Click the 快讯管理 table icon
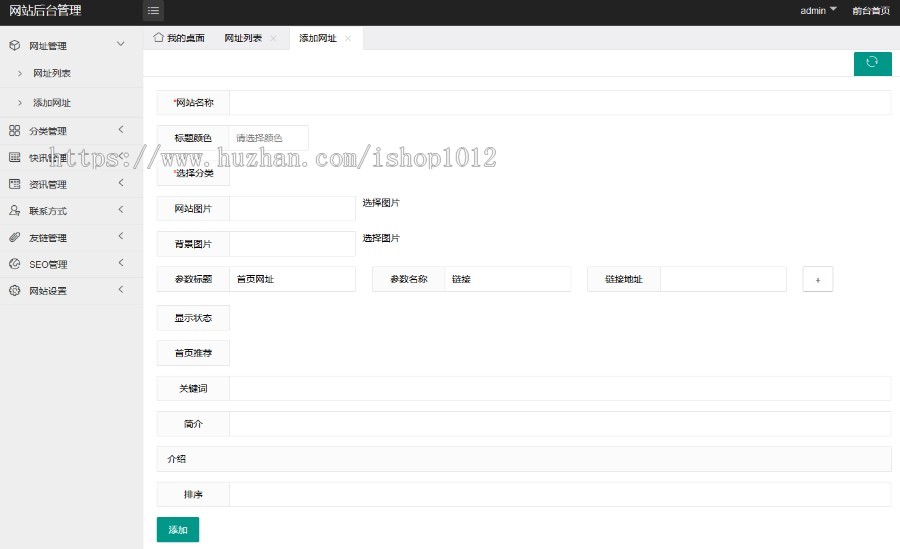Viewport: 900px width, 549px height. [14, 157]
